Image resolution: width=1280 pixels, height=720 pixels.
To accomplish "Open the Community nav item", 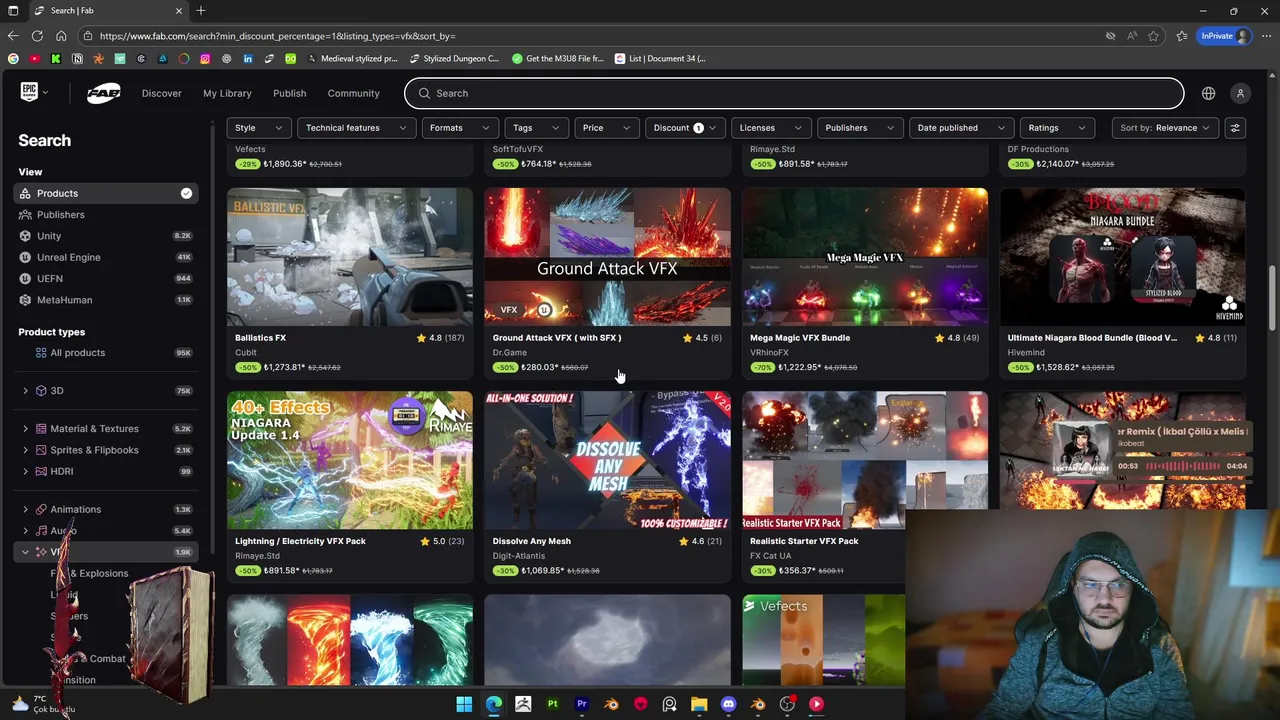I will coord(353,93).
